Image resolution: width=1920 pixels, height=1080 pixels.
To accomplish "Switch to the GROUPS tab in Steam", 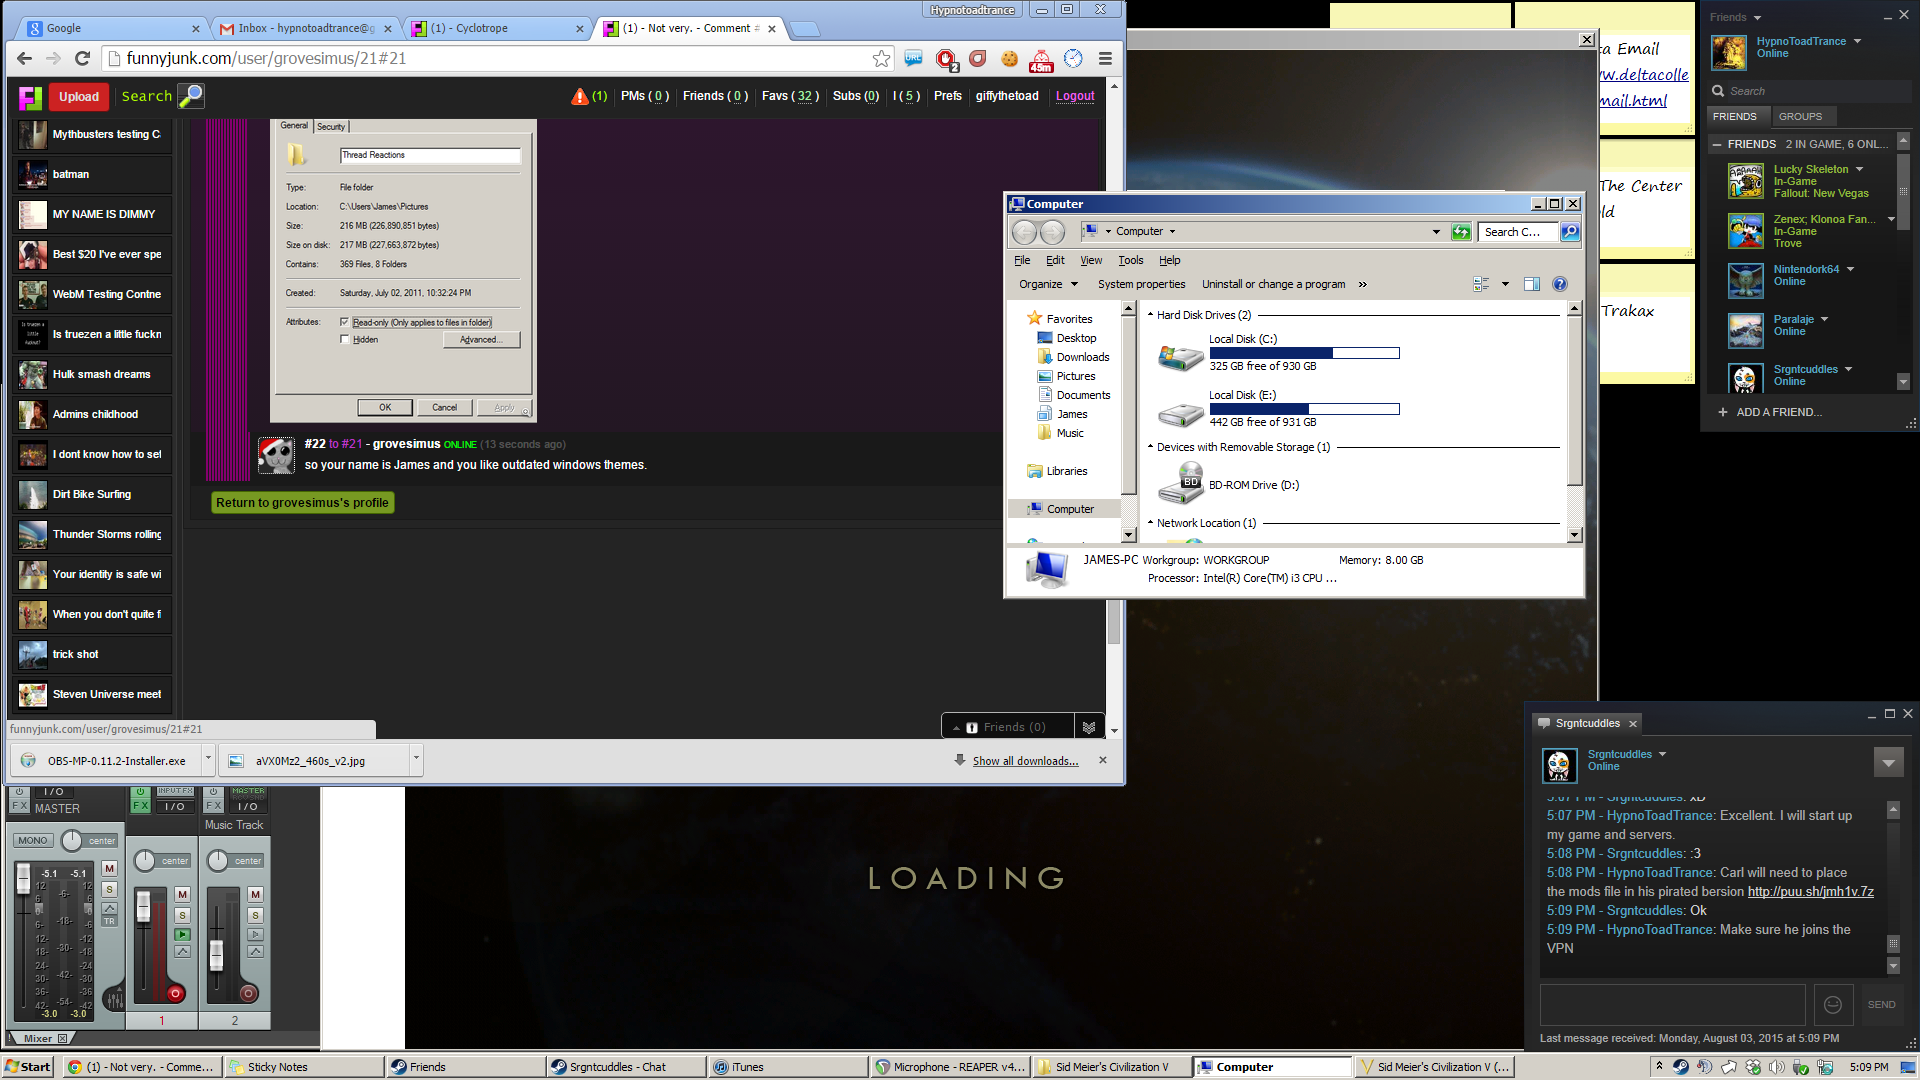I will pos(1799,116).
